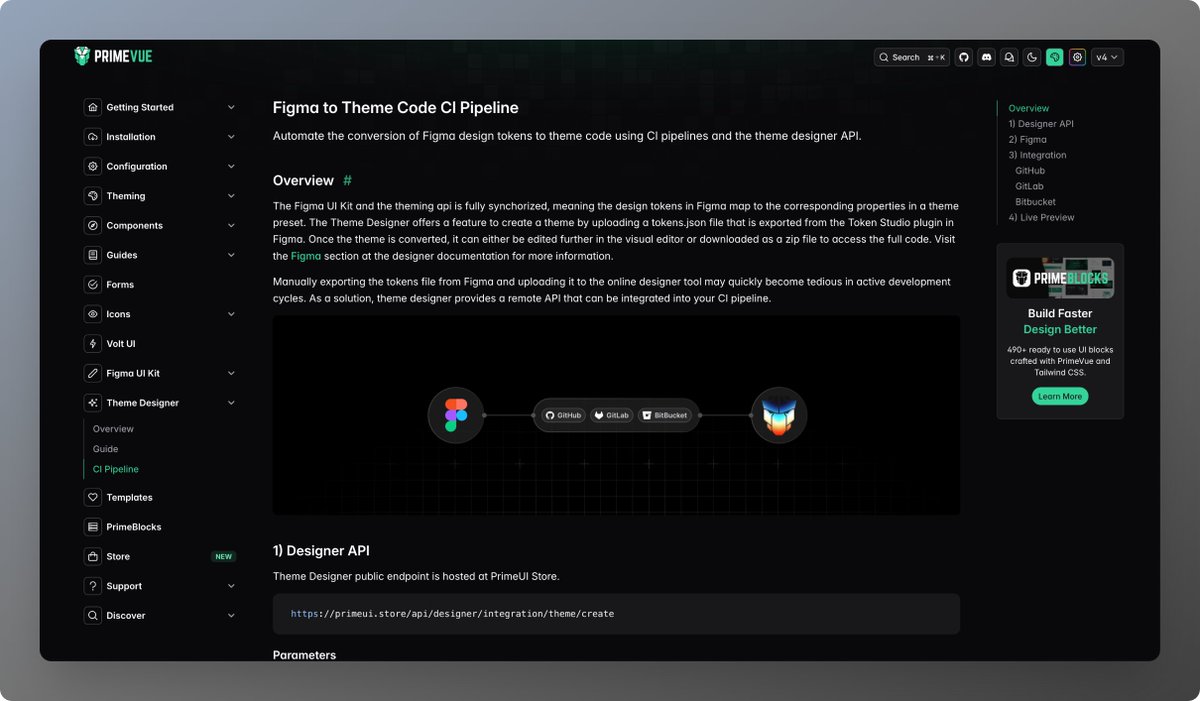
Task: Click the Installation cloud icon
Action: pyautogui.click(x=93, y=137)
